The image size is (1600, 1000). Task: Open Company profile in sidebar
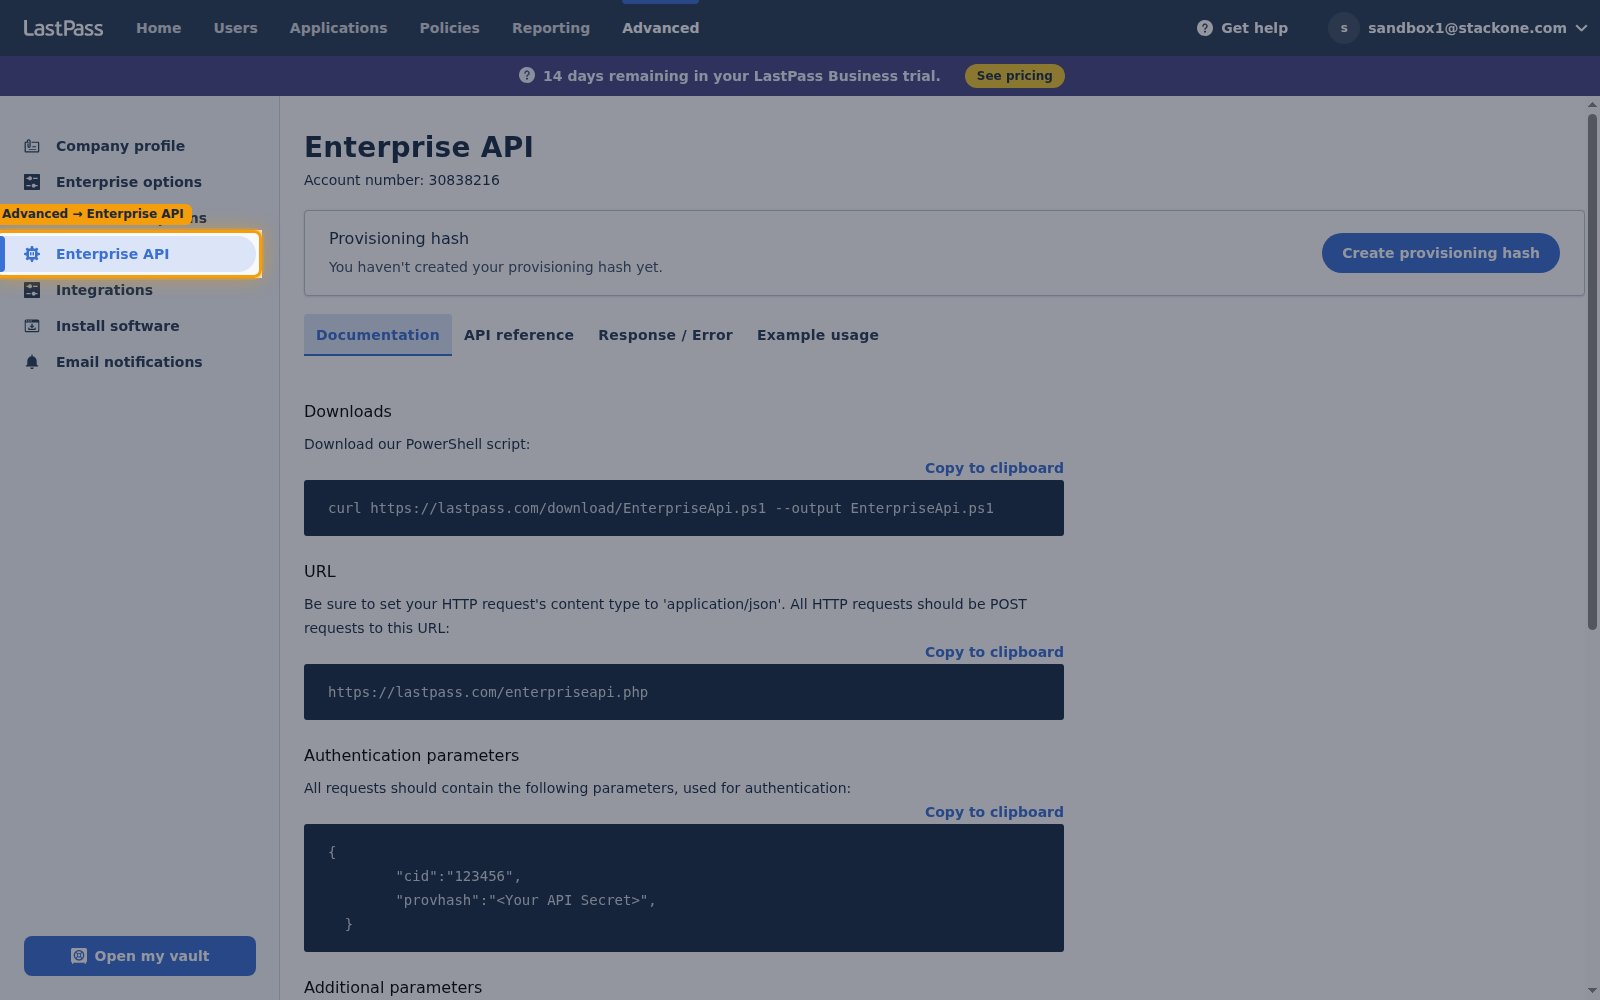[x=120, y=146]
